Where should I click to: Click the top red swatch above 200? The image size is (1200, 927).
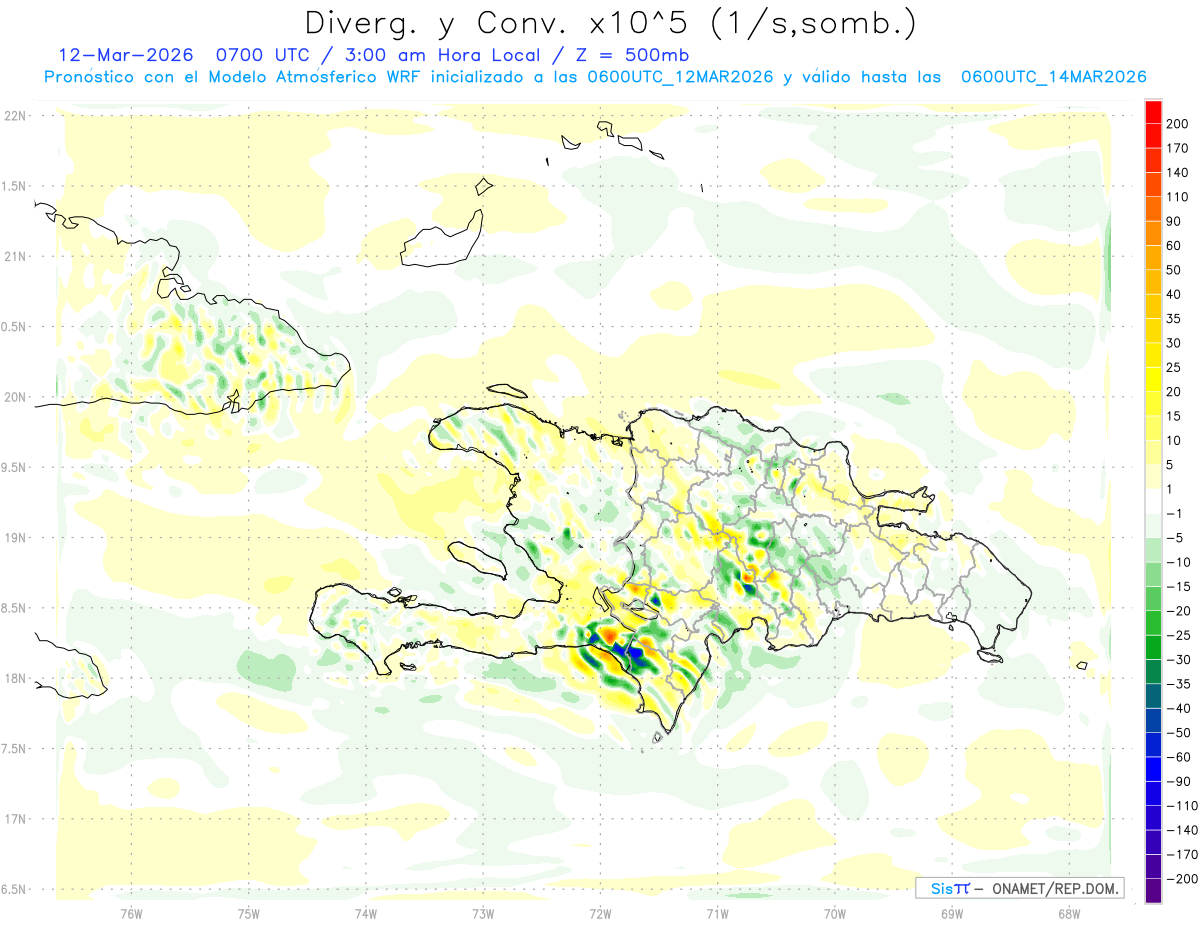click(1153, 111)
